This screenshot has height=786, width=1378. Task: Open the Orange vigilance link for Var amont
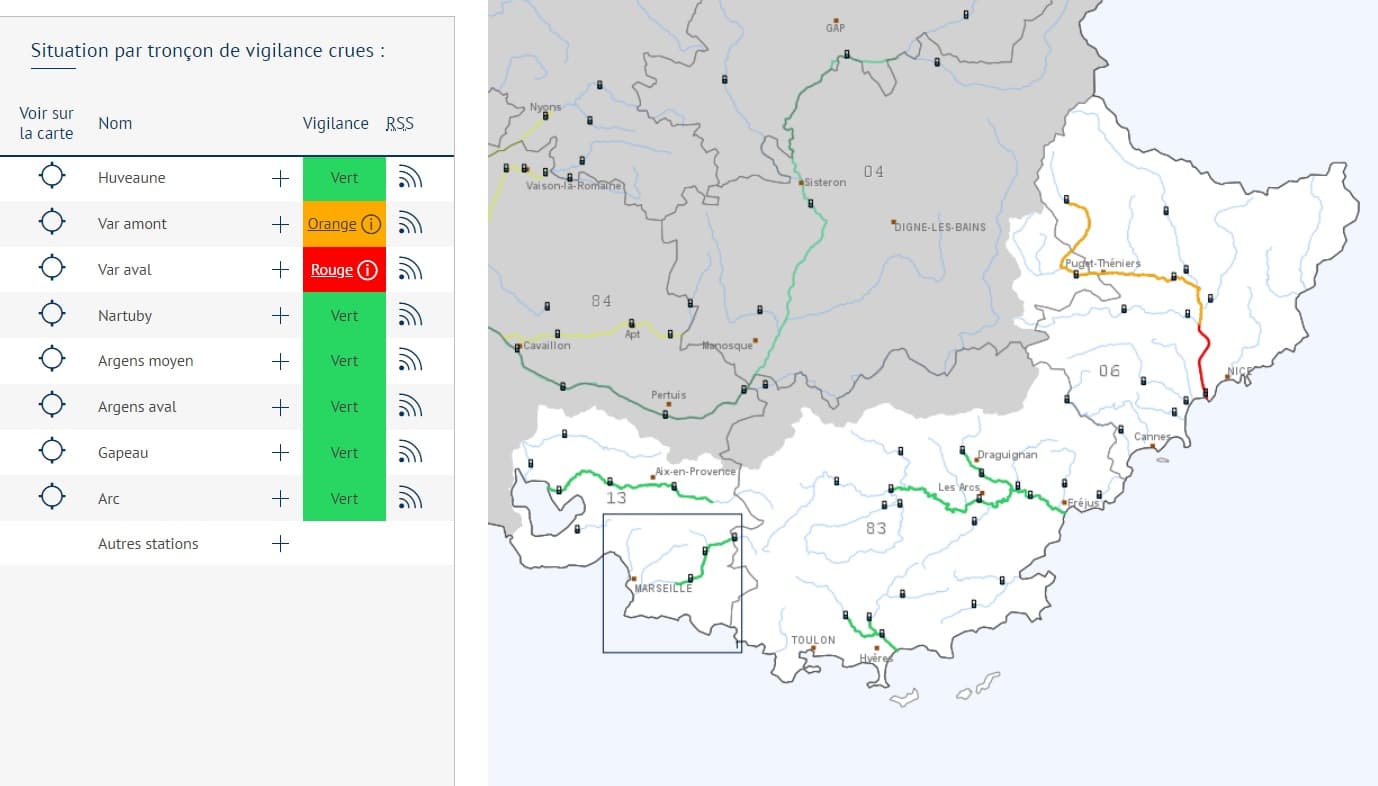click(x=332, y=224)
